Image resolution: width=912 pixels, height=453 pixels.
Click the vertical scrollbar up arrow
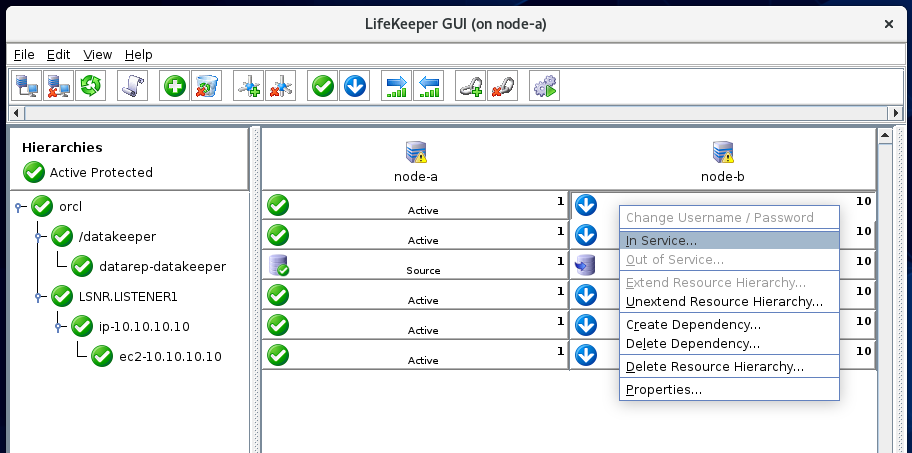click(885, 136)
